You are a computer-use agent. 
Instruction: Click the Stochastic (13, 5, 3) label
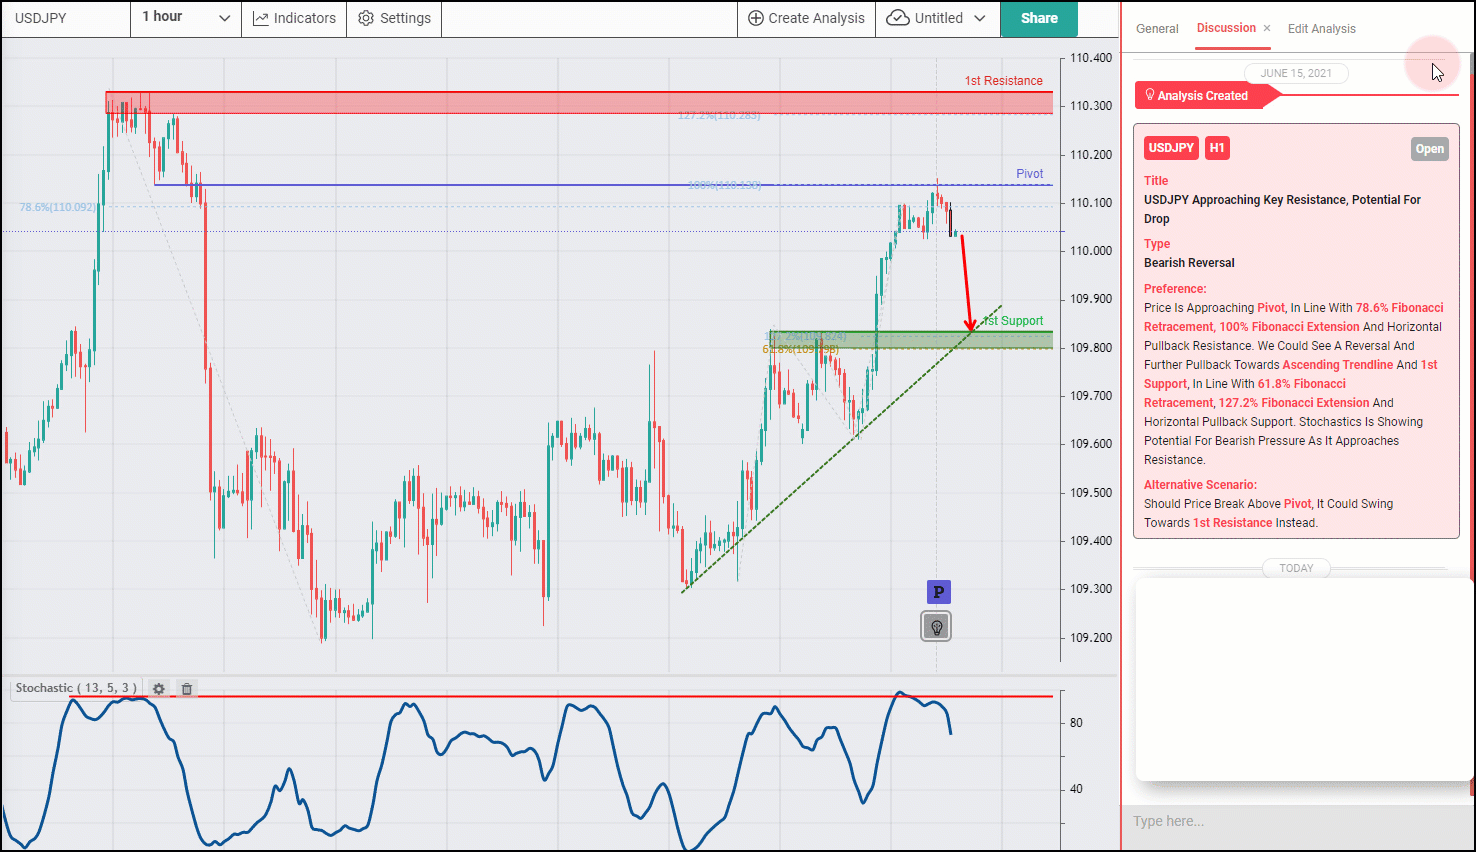pyautogui.click(x=76, y=688)
